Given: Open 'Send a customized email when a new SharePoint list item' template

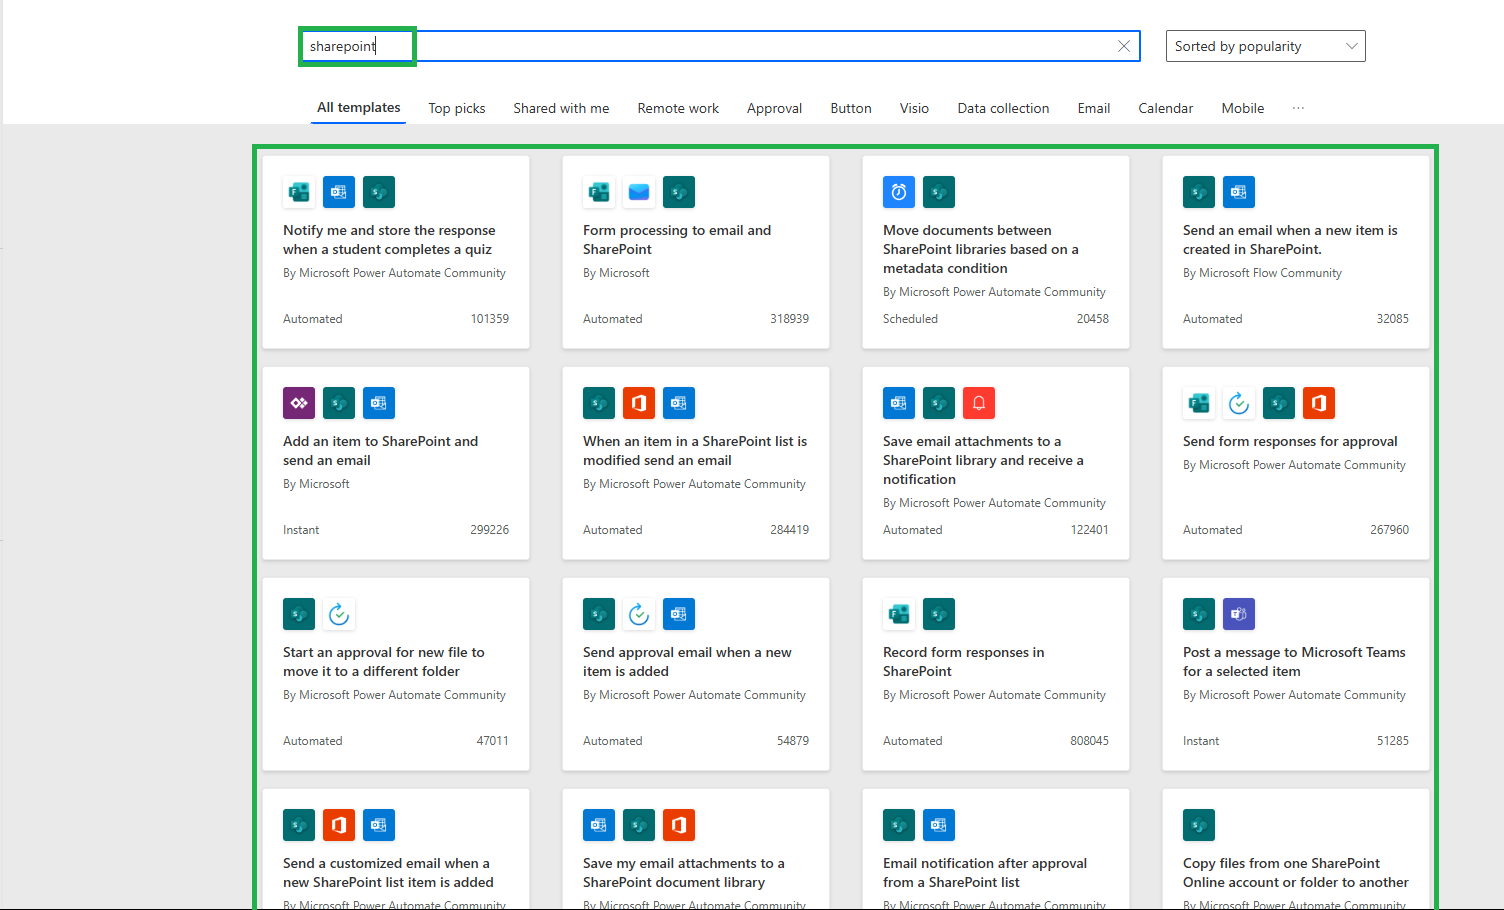Looking at the screenshot, I should (x=396, y=849).
